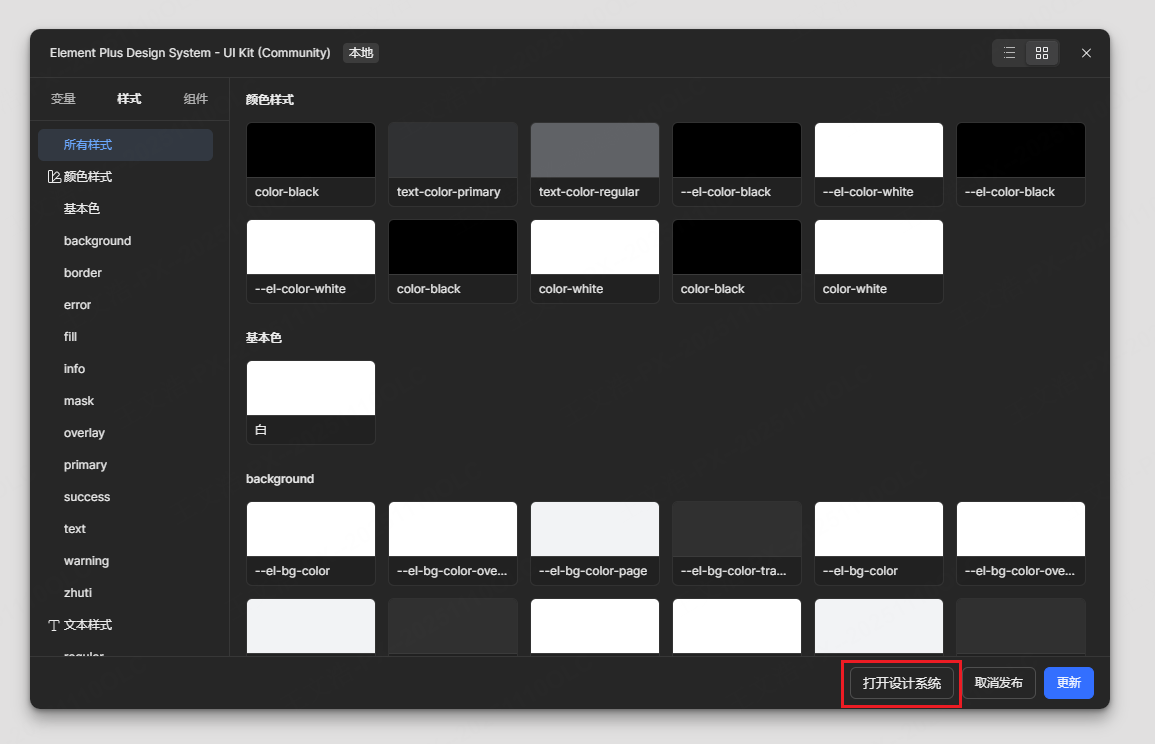Click the 文本样式 text icon
Viewport: 1155px width, 744px height.
click(x=54, y=625)
